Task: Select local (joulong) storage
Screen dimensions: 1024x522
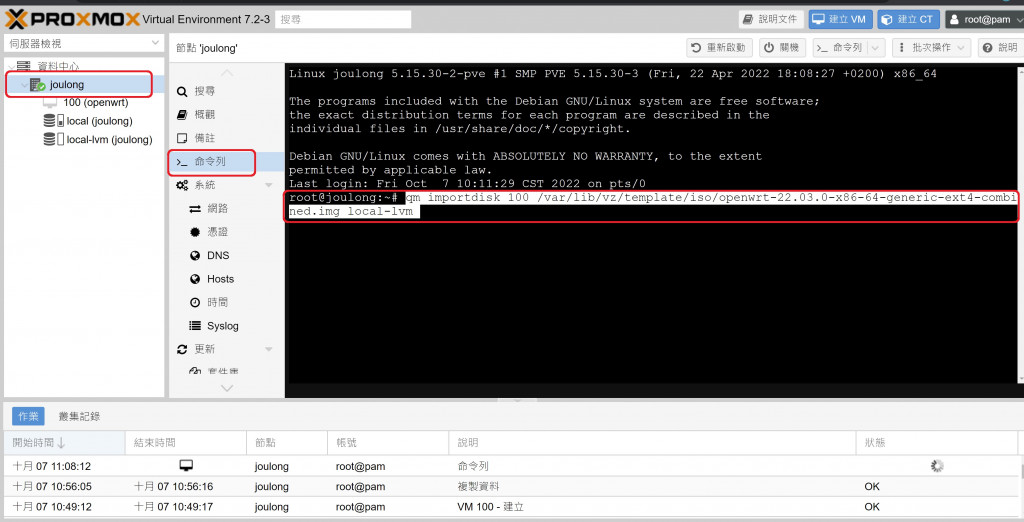Action: (99, 121)
